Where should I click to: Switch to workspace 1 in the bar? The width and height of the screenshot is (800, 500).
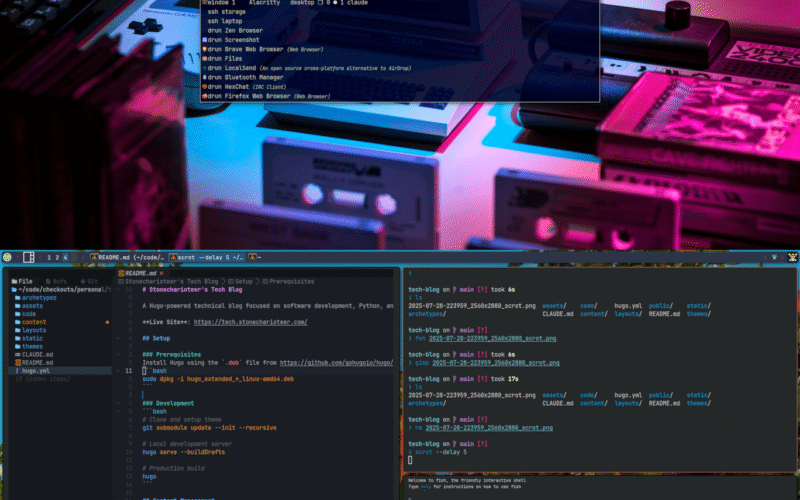(x=47, y=257)
